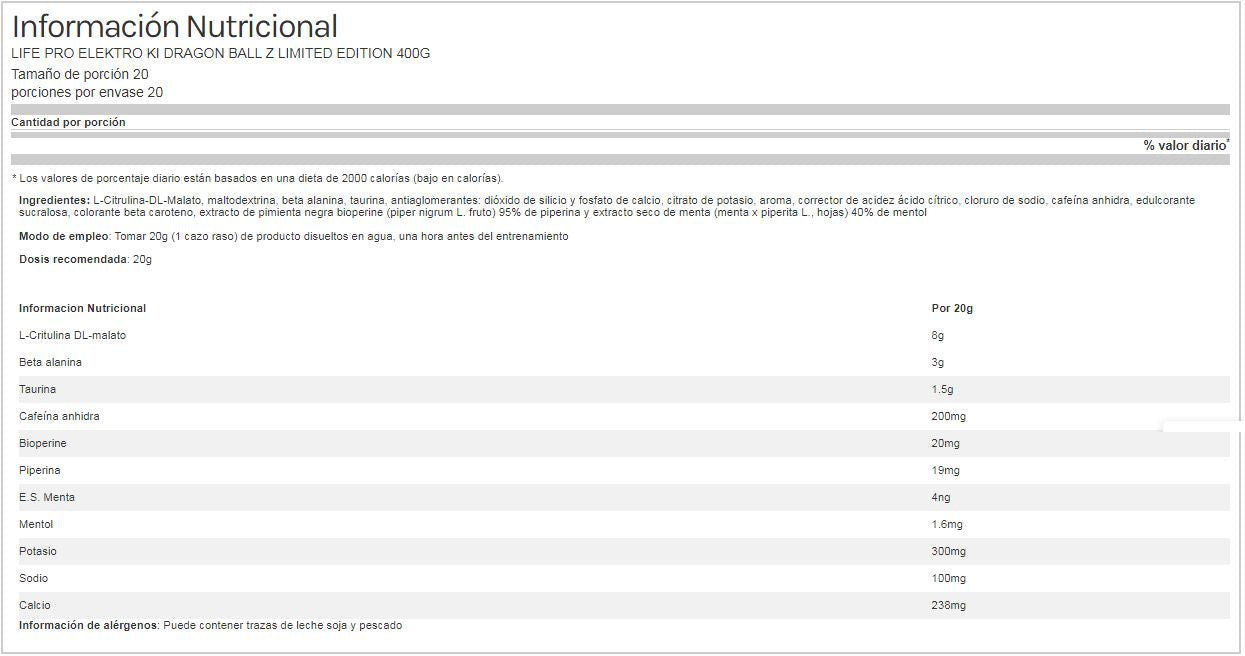The height and width of the screenshot is (656, 1245).
Task: Click the Piperina 19mg value
Action: [945, 470]
